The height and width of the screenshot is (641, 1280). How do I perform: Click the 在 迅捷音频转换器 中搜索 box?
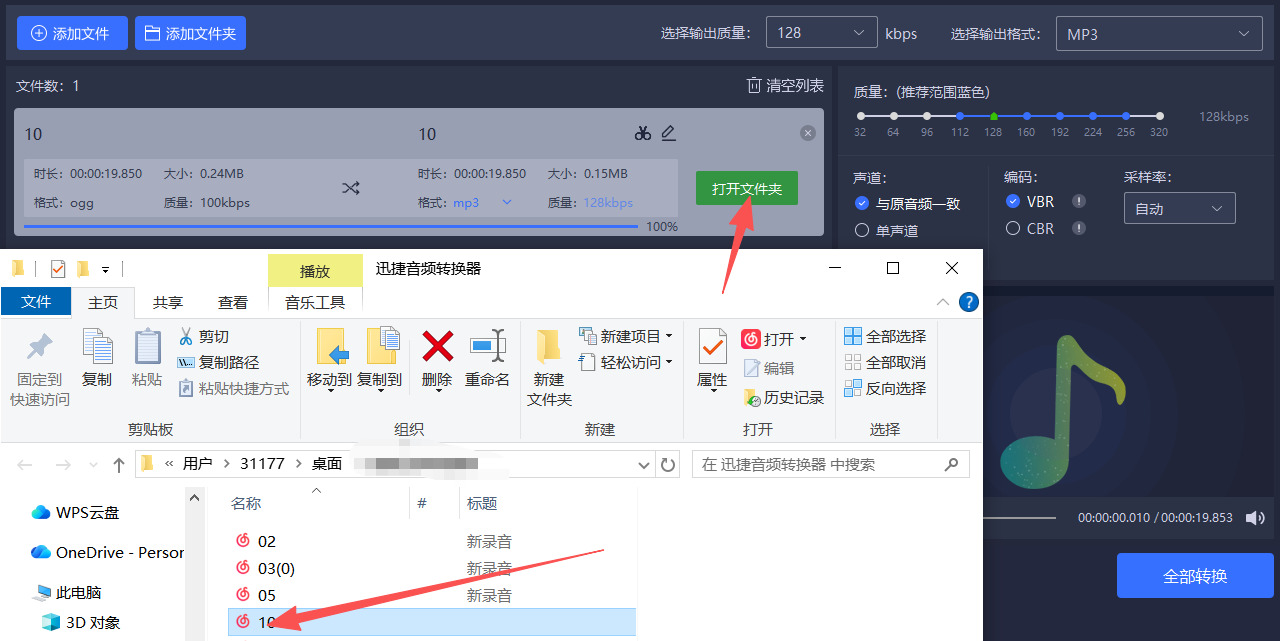pos(831,464)
